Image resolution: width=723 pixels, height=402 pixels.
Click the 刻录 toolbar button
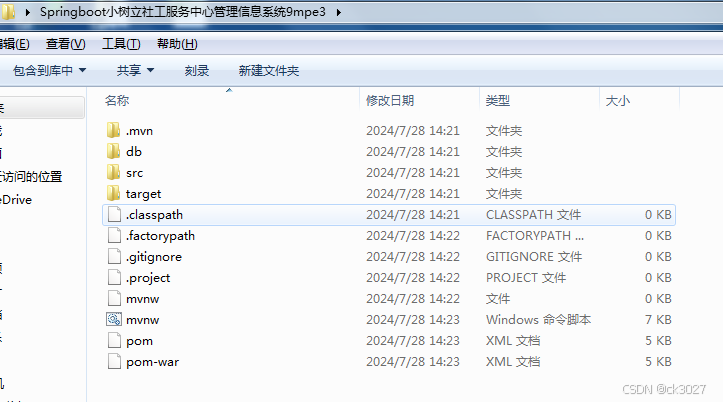click(x=197, y=71)
